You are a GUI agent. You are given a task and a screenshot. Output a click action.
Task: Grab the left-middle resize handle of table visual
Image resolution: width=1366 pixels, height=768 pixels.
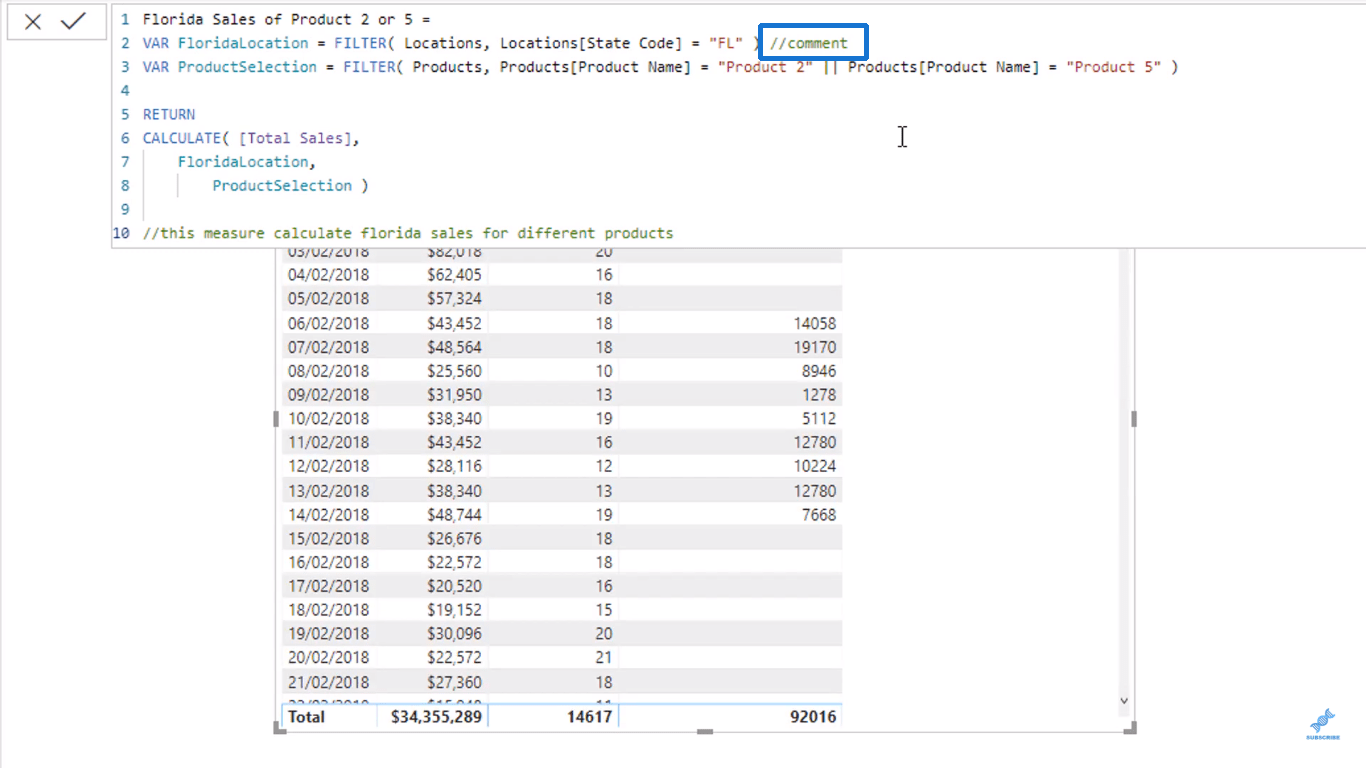pyautogui.click(x=277, y=419)
